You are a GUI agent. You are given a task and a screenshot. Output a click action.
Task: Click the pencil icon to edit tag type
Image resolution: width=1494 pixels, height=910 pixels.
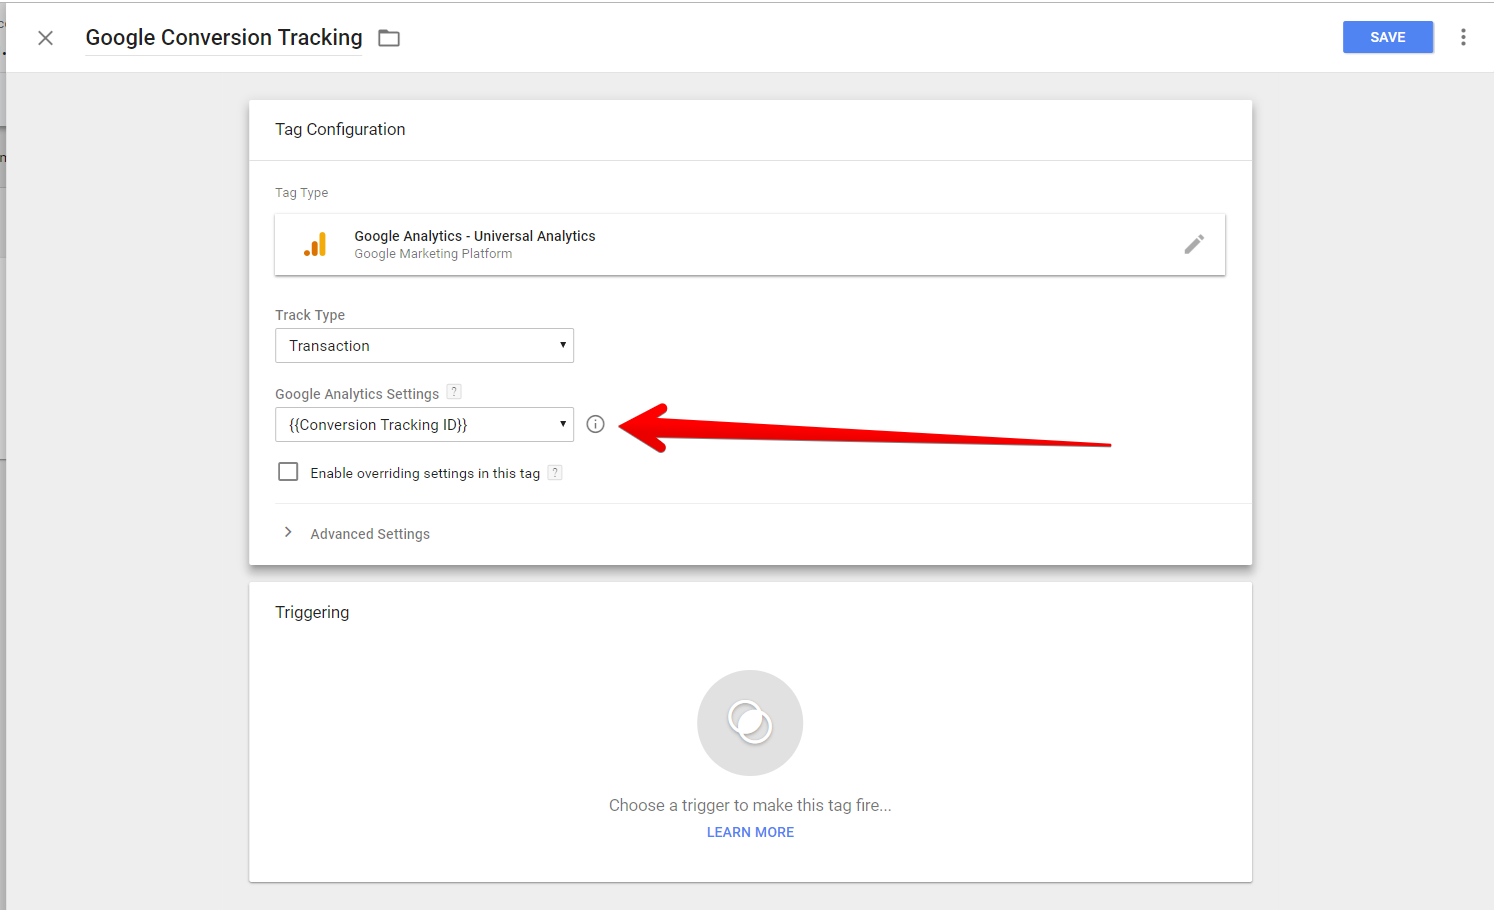(x=1194, y=244)
